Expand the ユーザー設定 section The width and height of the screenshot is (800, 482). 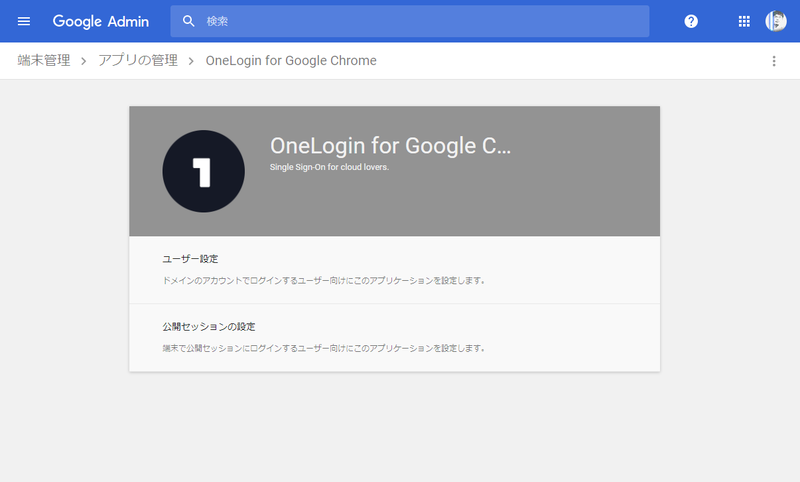pyautogui.click(x=394, y=270)
